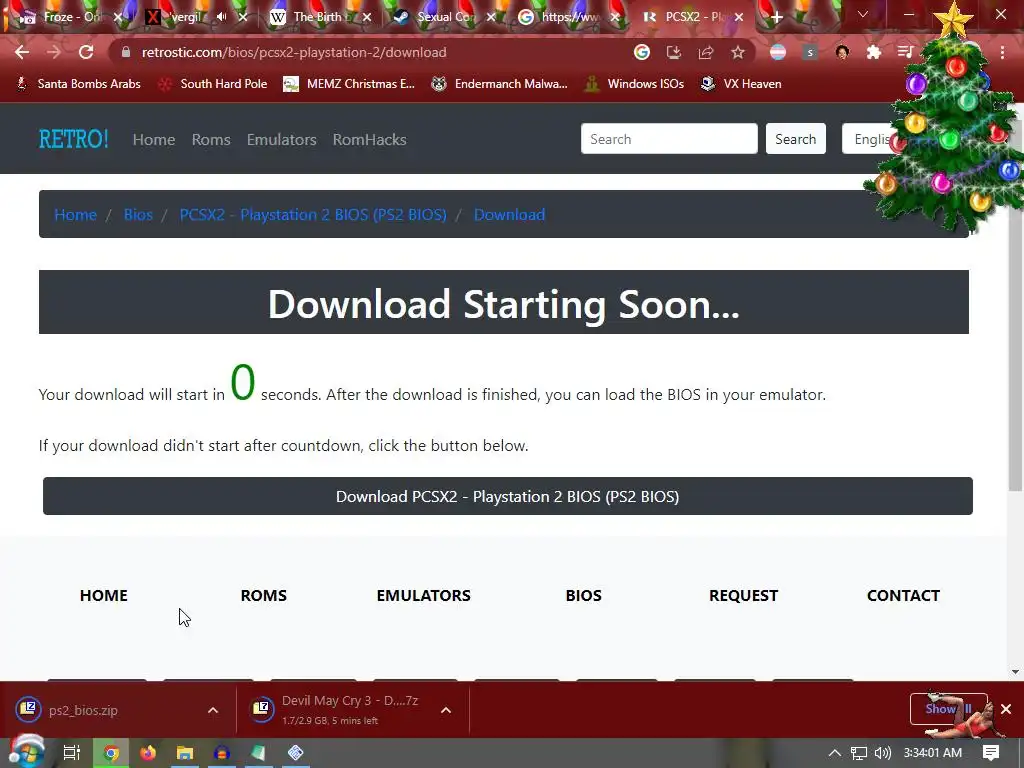Open the 'VX Heaven' bookmark

(x=741, y=84)
